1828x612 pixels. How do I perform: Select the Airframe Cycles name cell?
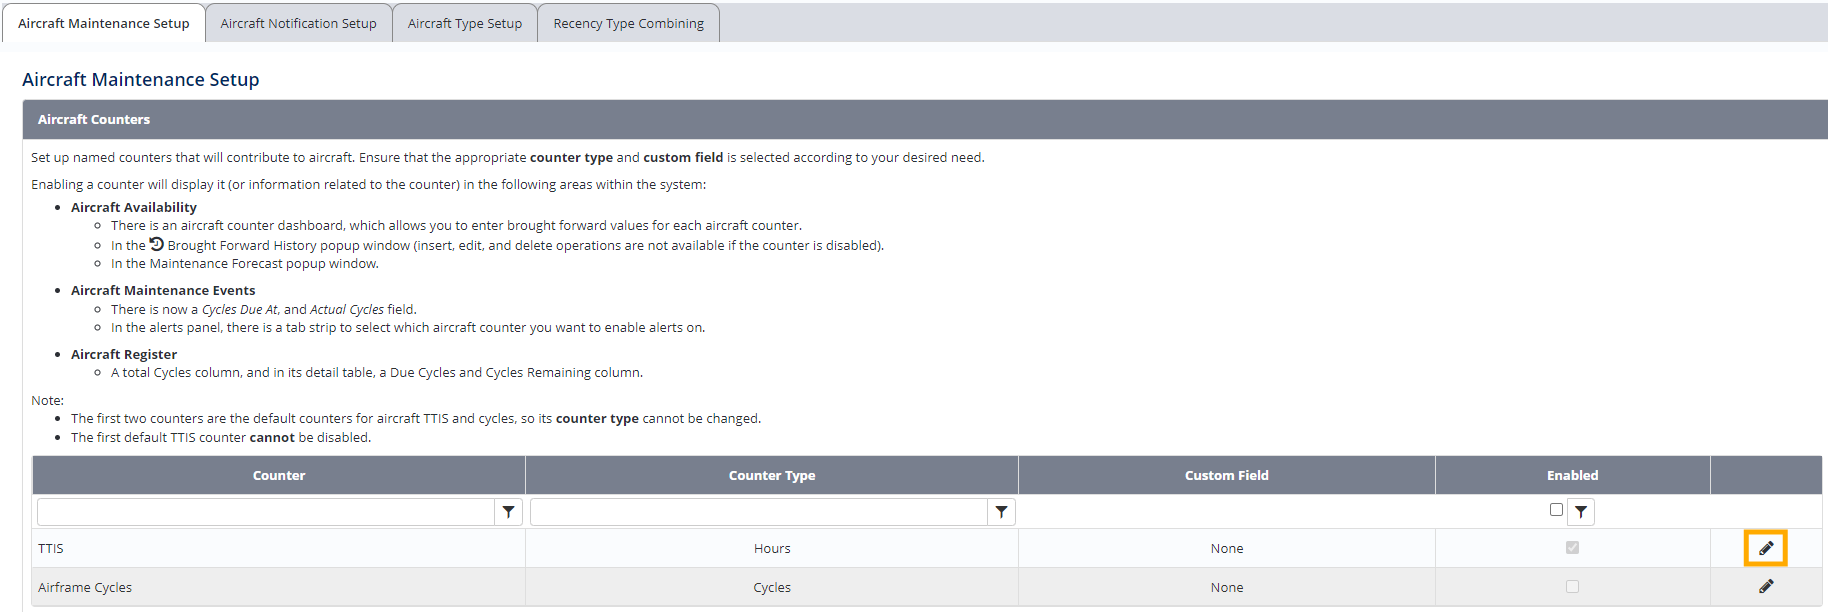(85, 588)
